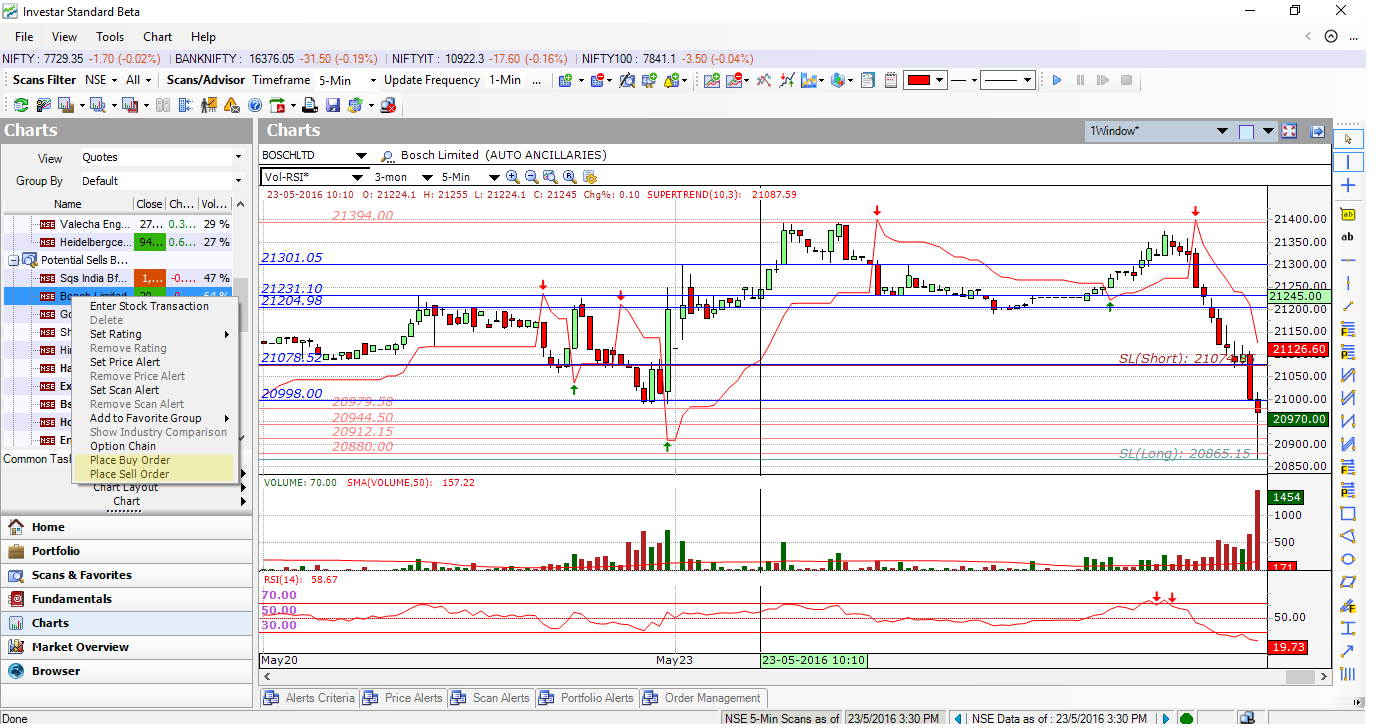This screenshot has height=728, width=1376.
Task: Open the Tools menu
Action: [110, 37]
